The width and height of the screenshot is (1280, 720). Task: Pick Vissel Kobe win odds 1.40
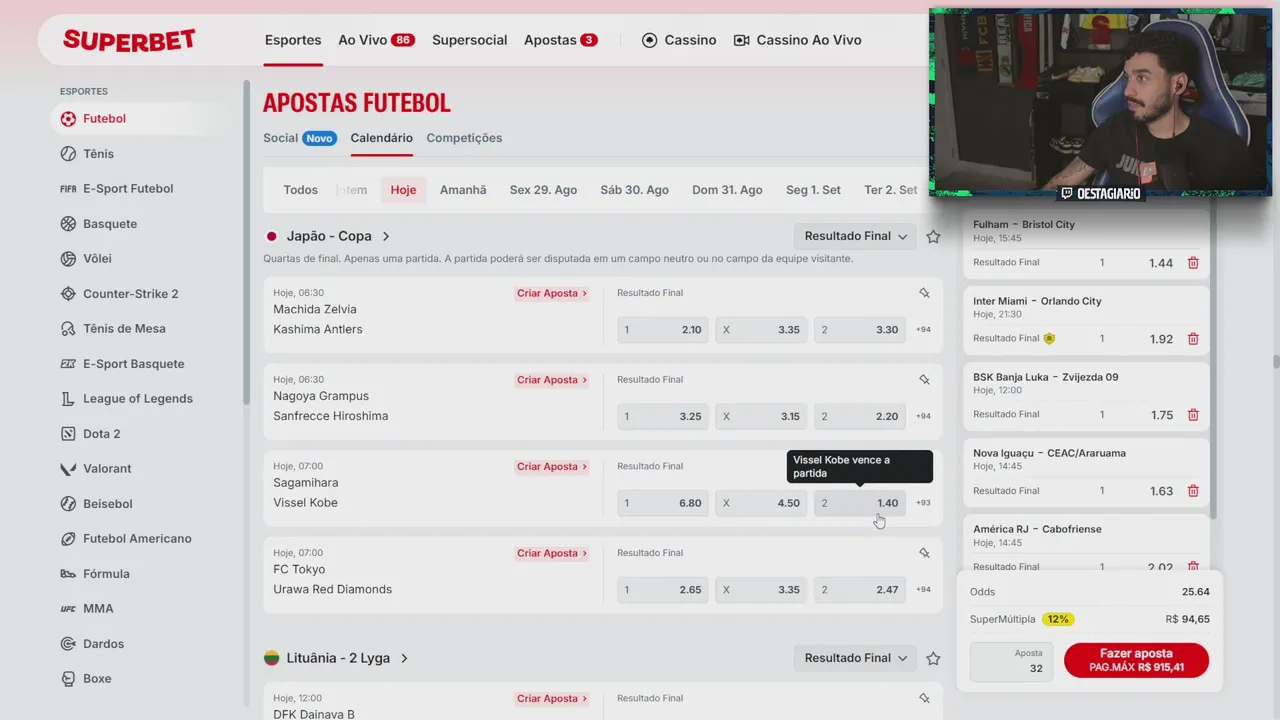[x=860, y=503]
